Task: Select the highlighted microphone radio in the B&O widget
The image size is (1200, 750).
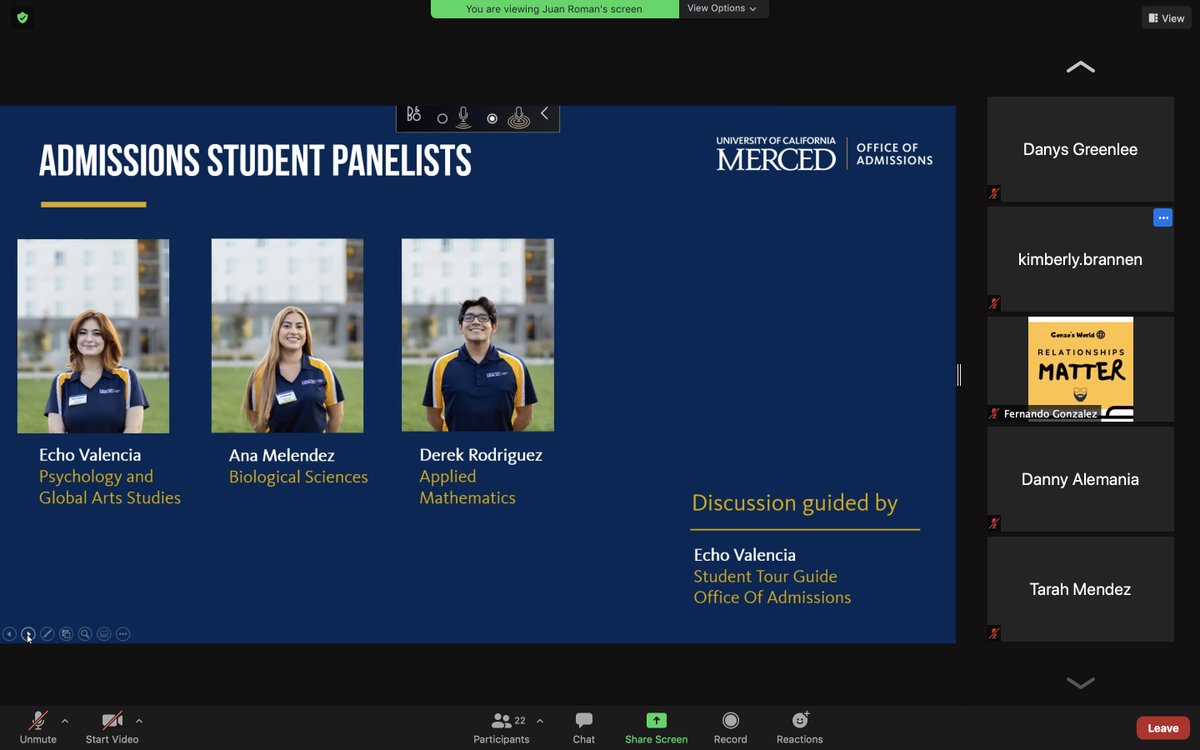Action: tap(492, 117)
